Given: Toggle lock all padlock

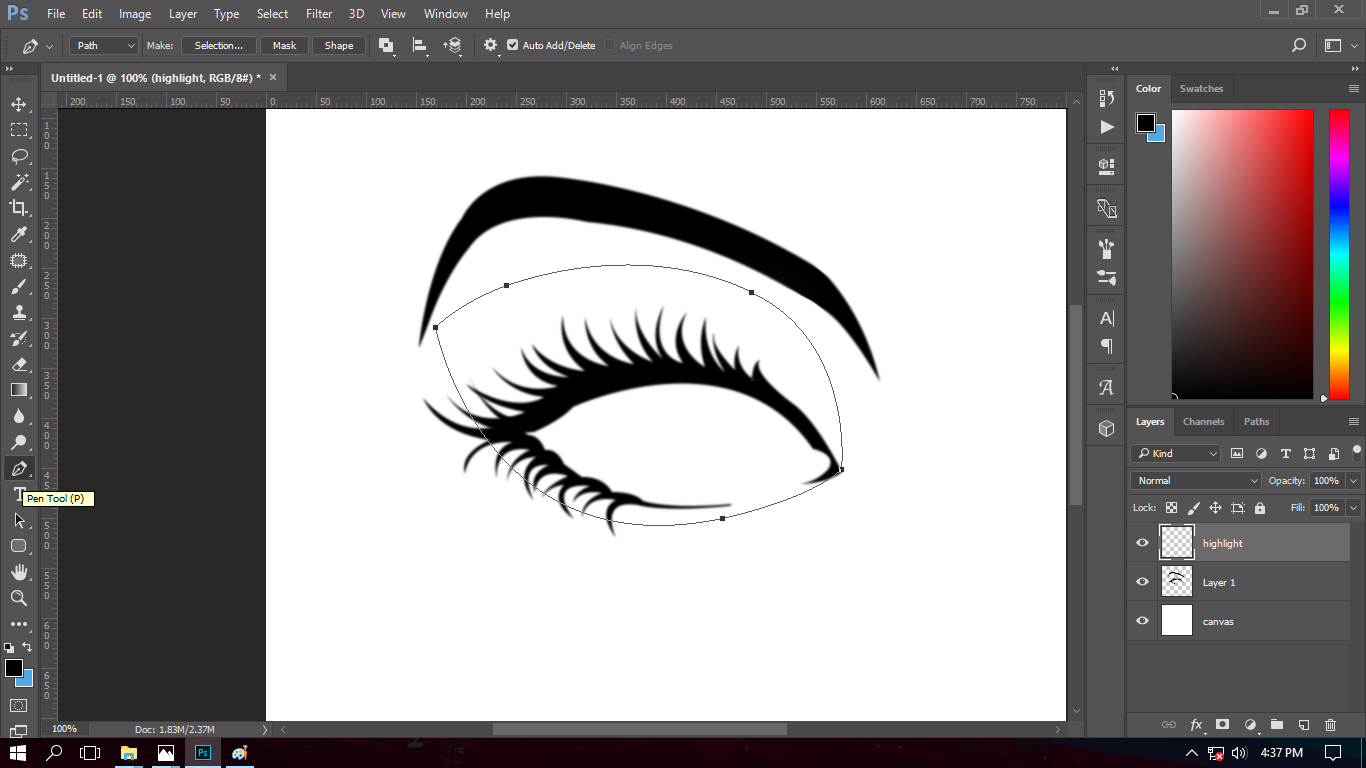Looking at the screenshot, I should click(x=1259, y=508).
